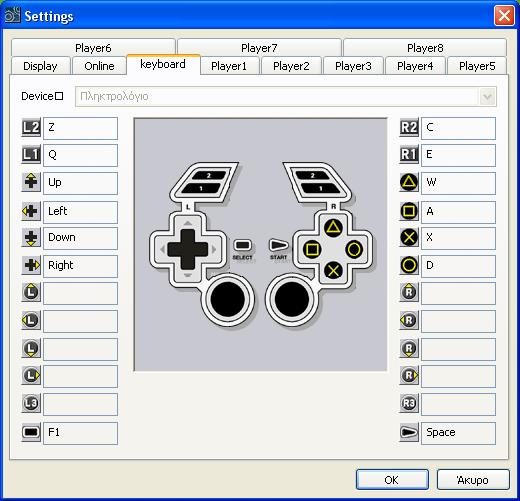
Task: Click the Triangle icon beside W
Action: (x=409, y=182)
